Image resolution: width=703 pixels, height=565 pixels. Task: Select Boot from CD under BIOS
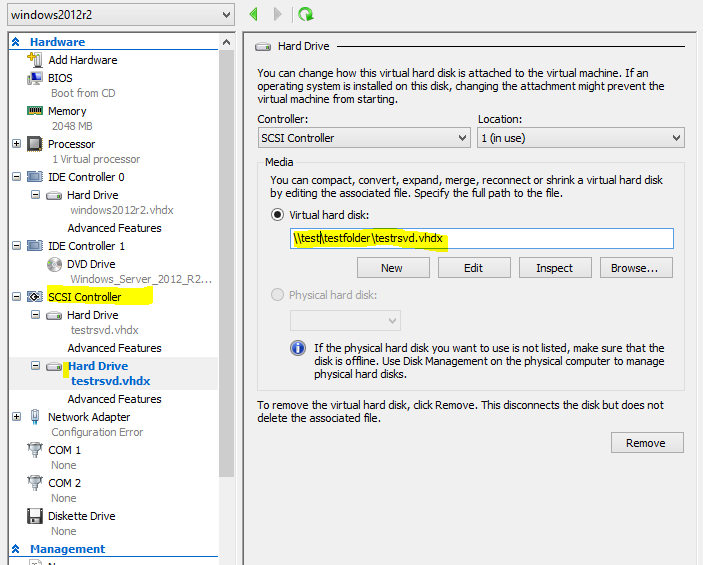click(83, 93)
